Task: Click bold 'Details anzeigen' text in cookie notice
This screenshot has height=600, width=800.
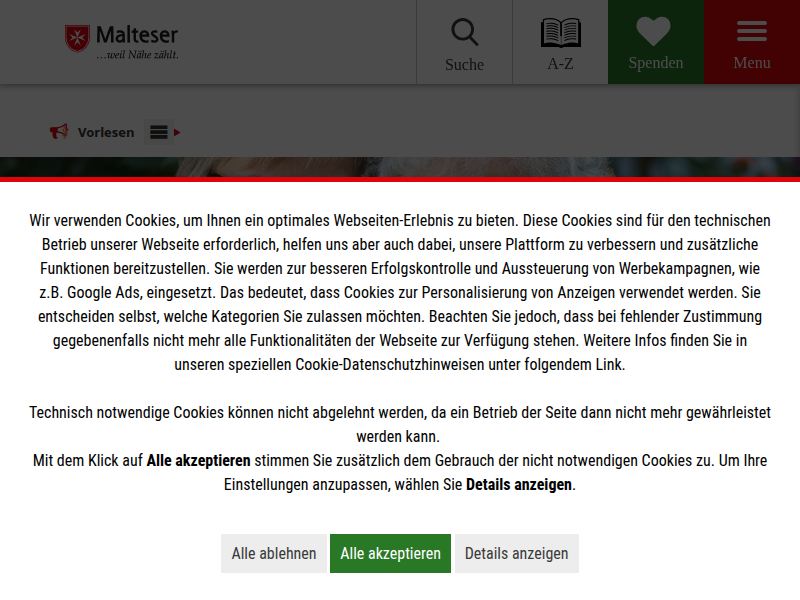Action: 519,484
